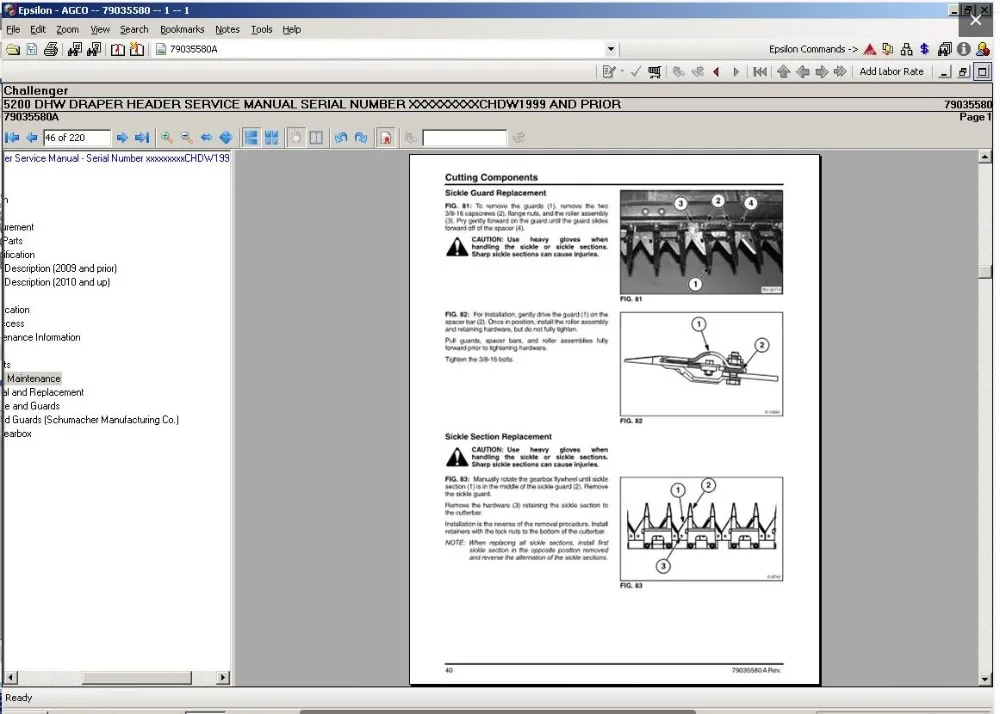Open the Search menu
This screenshot has width=1000, height=714.
[134, 29]
